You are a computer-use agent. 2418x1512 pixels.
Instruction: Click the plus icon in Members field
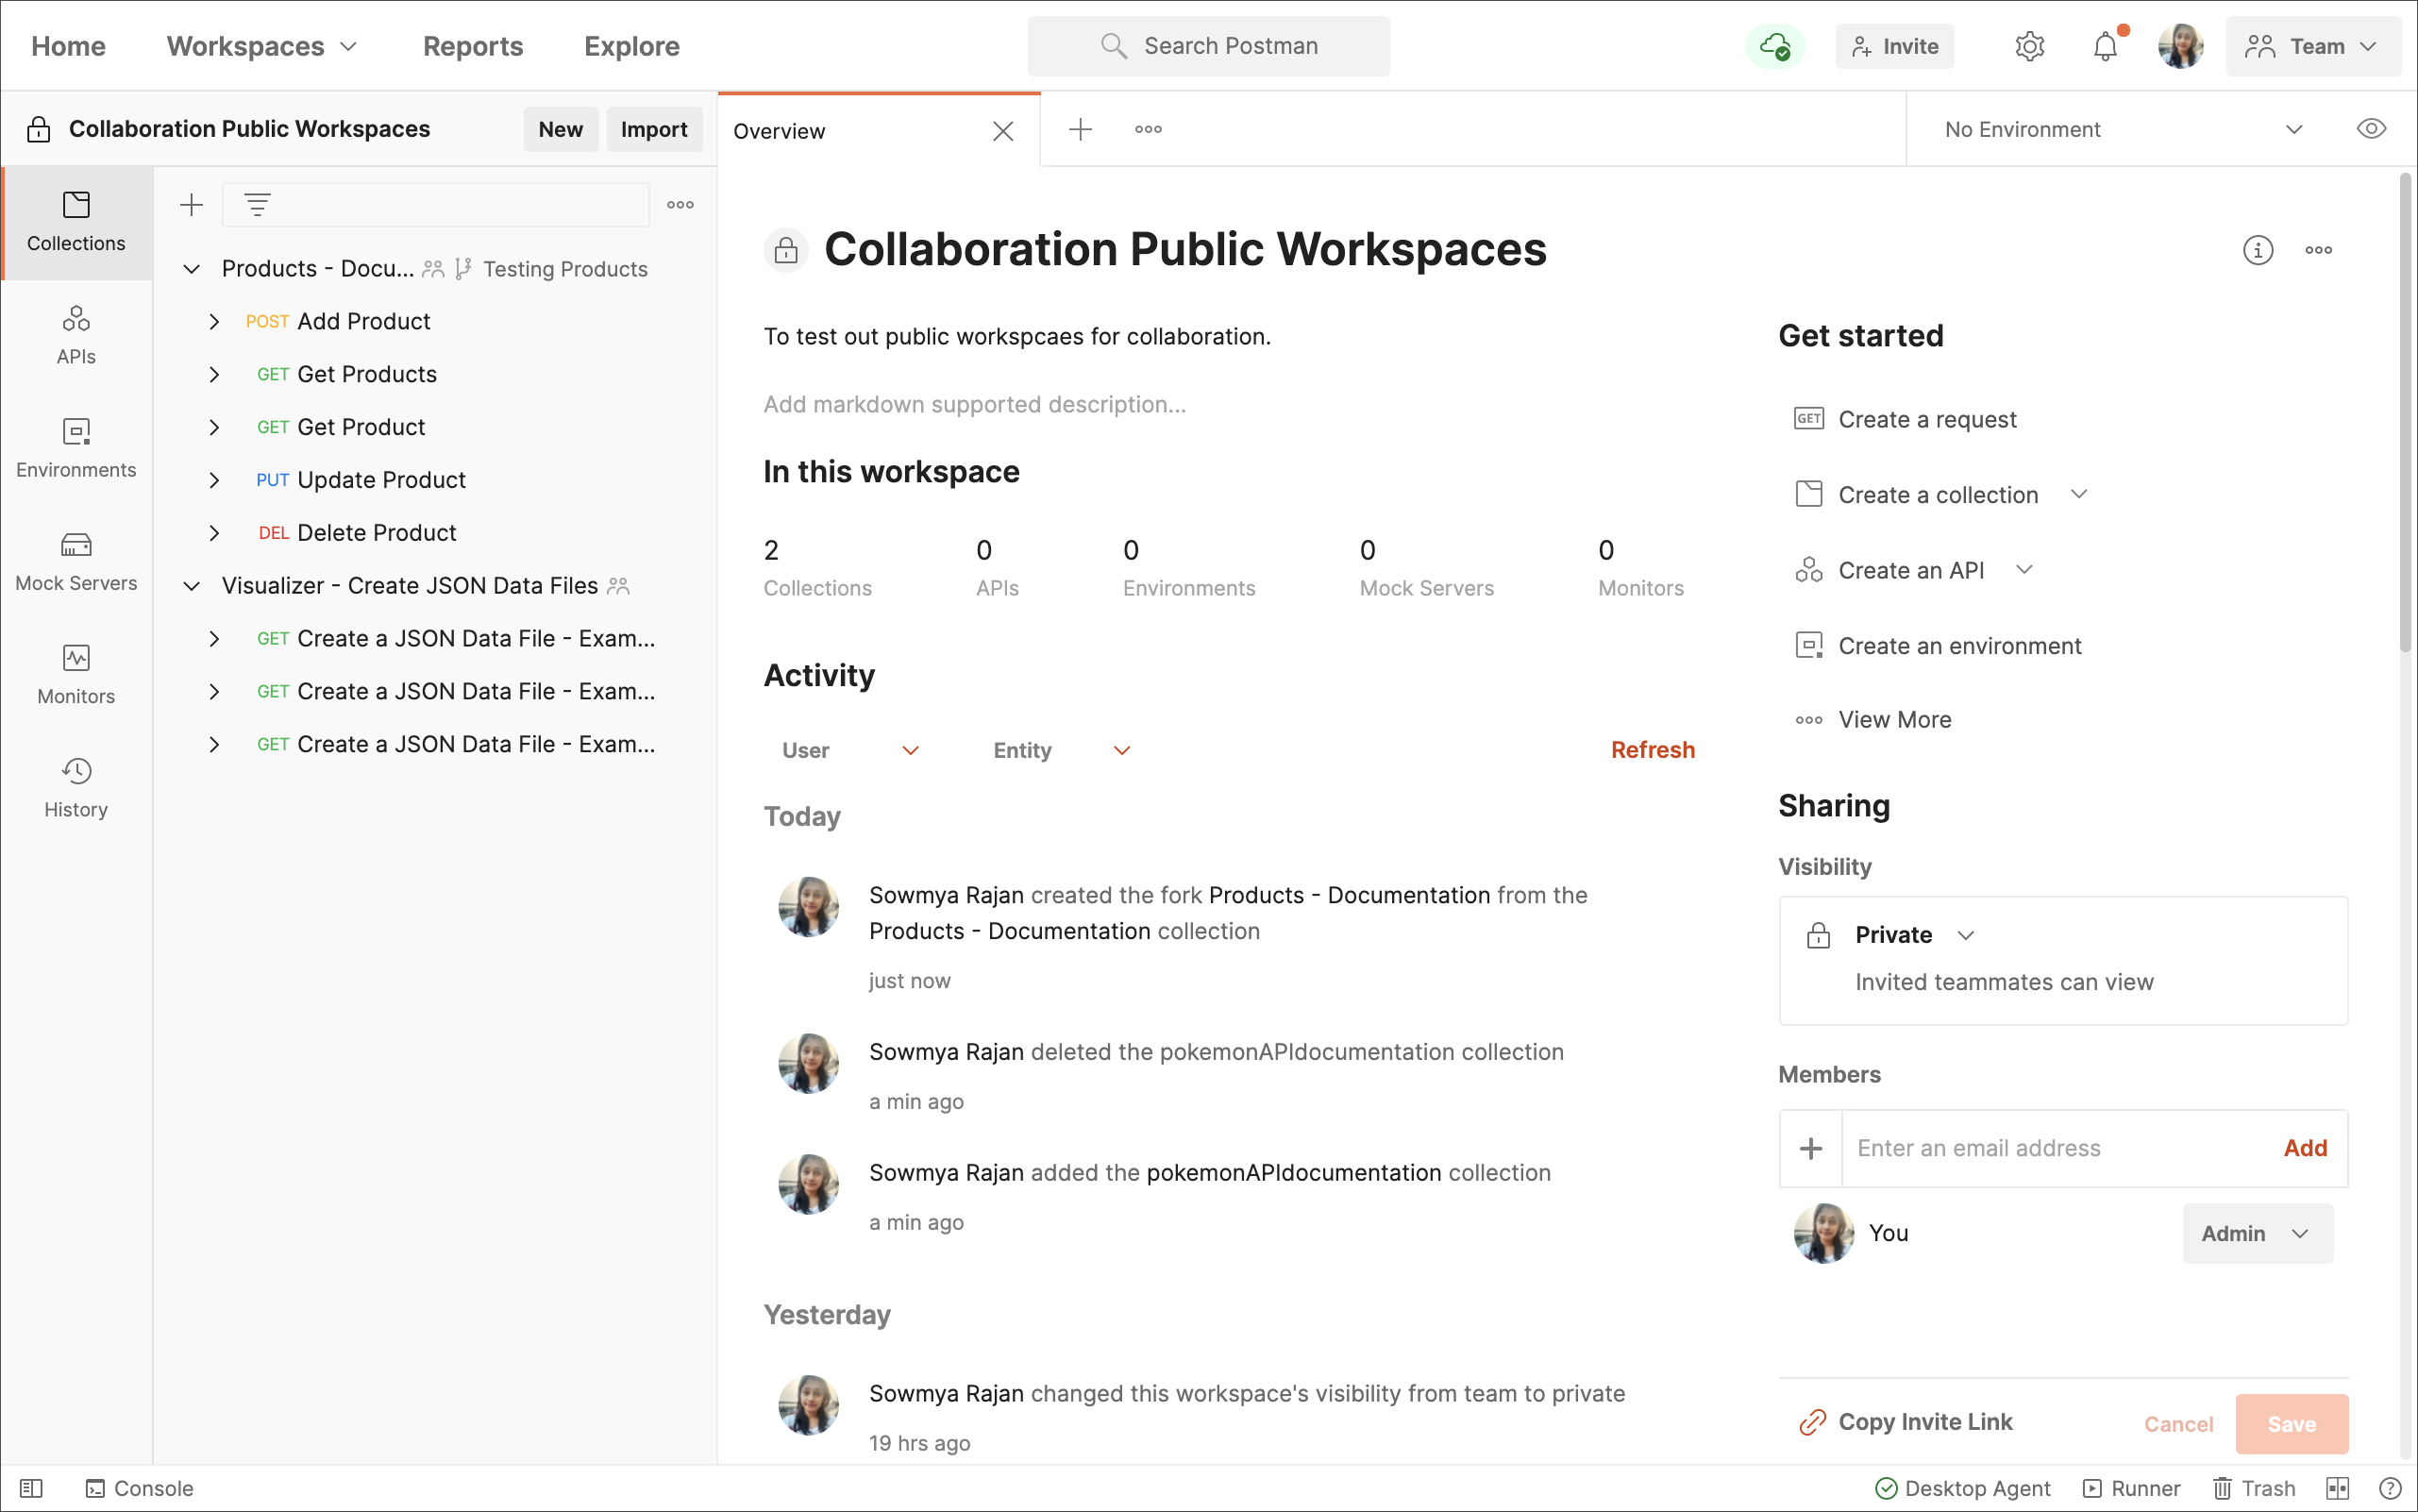point(1811,1148)
